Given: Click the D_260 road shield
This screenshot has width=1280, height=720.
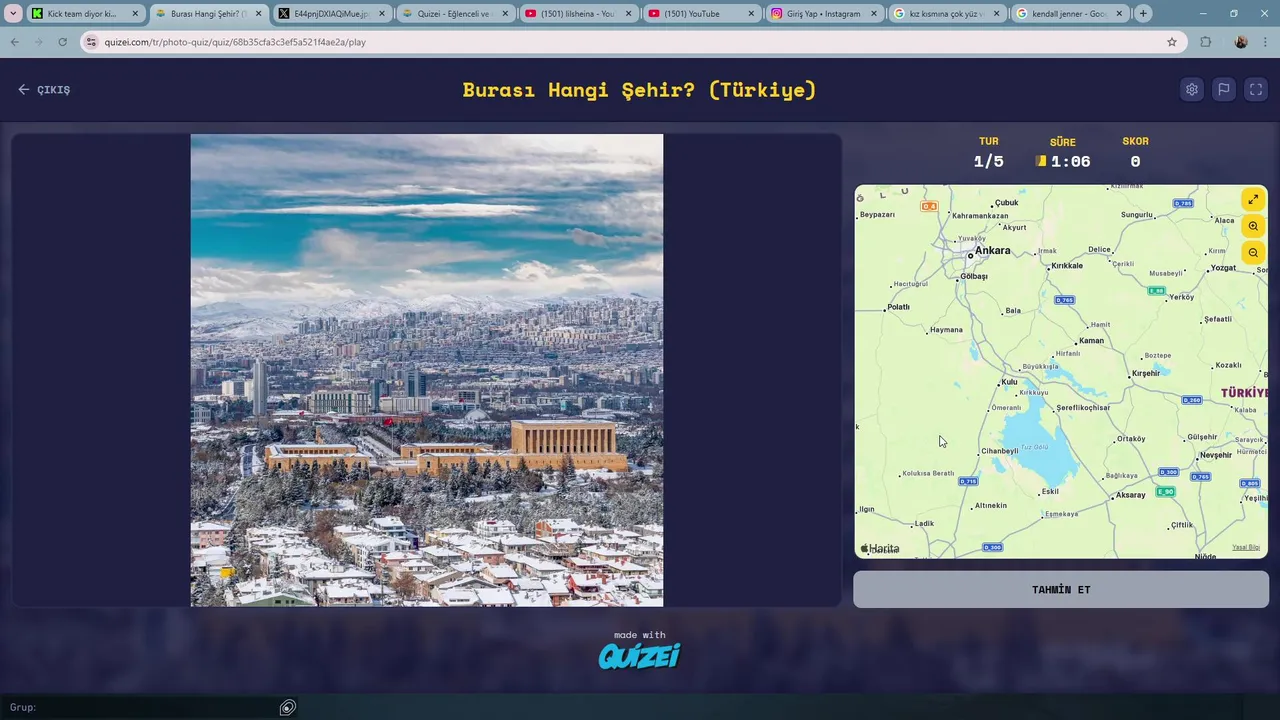Looking at the screenshot, I should click(x=1192, y=400).
